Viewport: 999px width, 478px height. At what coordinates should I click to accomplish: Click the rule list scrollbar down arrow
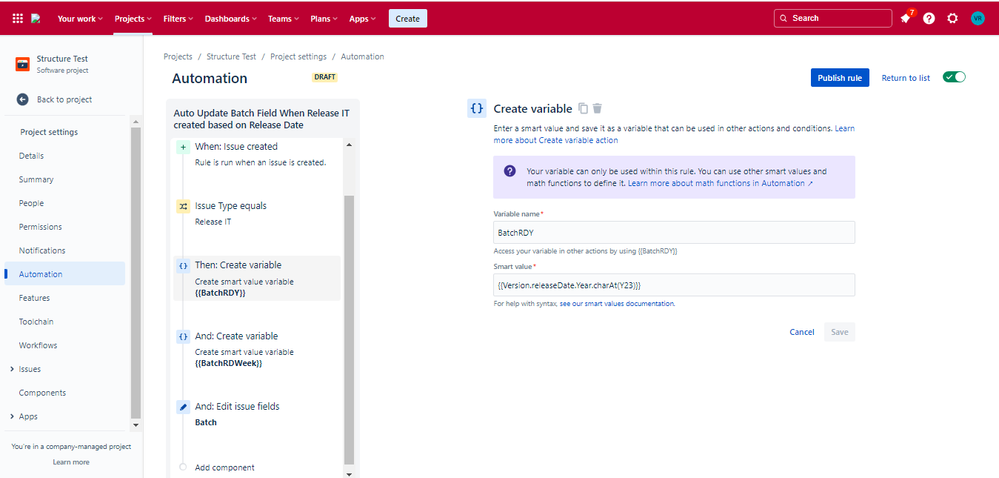coord(349,474)
